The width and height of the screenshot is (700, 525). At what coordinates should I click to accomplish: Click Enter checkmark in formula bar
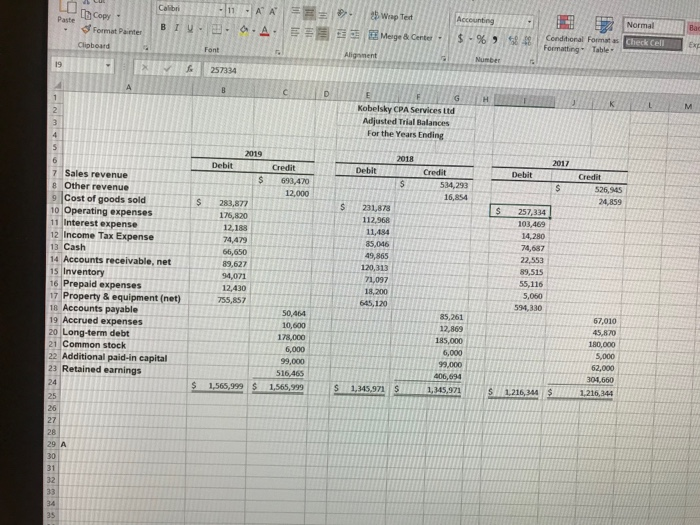click(167, 68)
